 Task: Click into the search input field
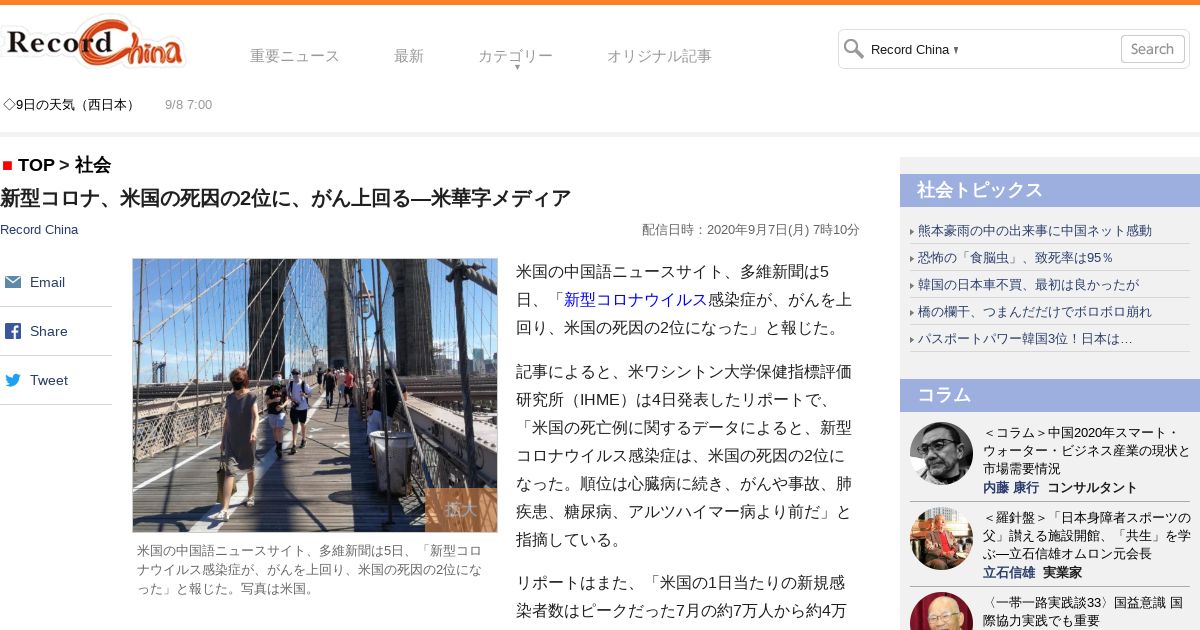[x=1040, y=49]
